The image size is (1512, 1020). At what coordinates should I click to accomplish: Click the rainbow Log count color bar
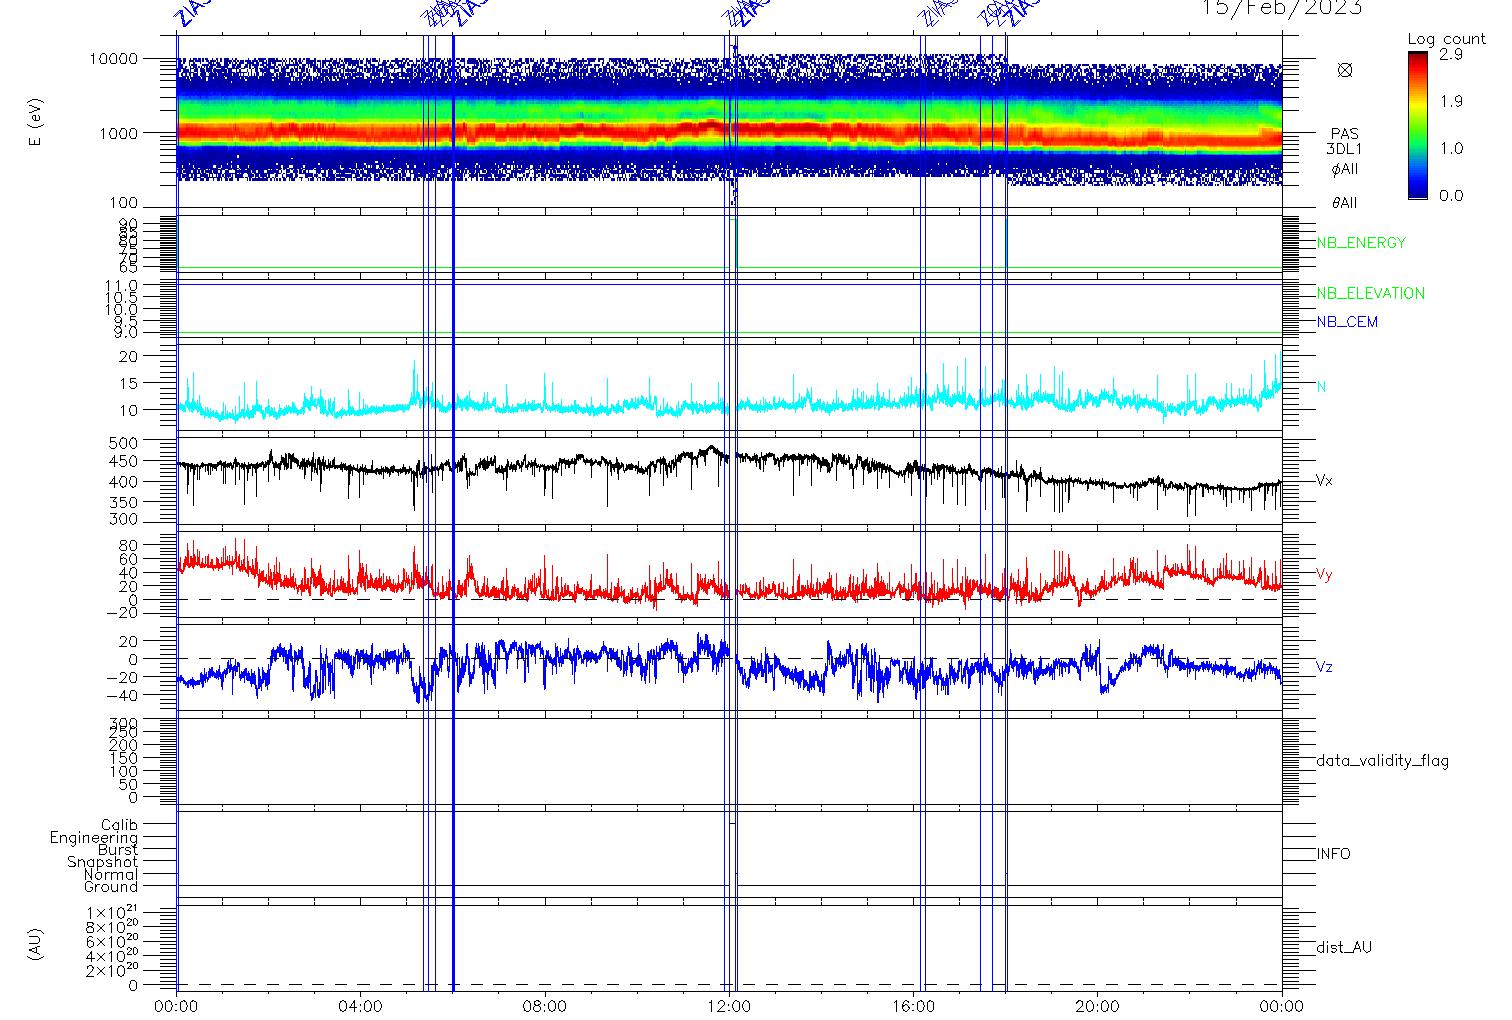point(1417,125)
